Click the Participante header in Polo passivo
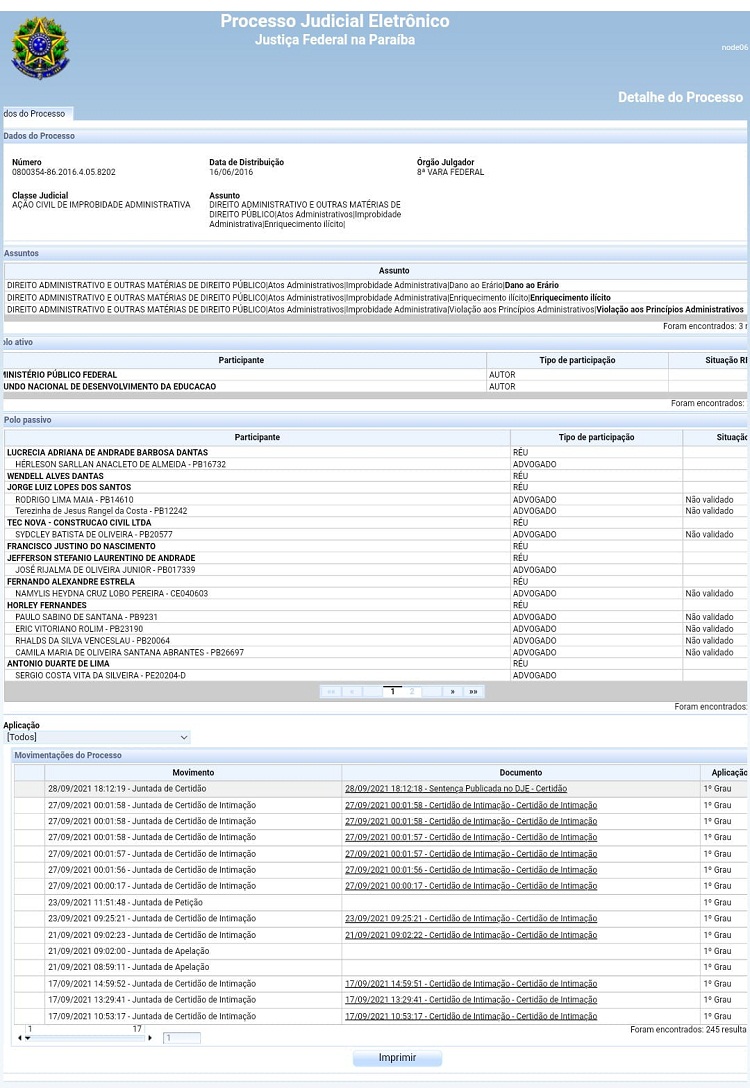 [x=257, y=437]
